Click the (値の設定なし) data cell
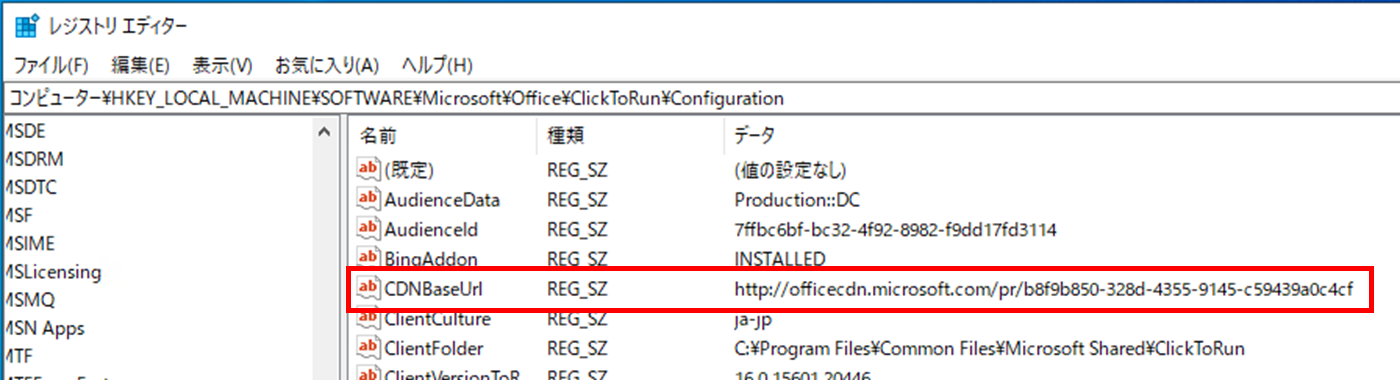This screenshot has height=380, width=1400. (x=790, y=170)
